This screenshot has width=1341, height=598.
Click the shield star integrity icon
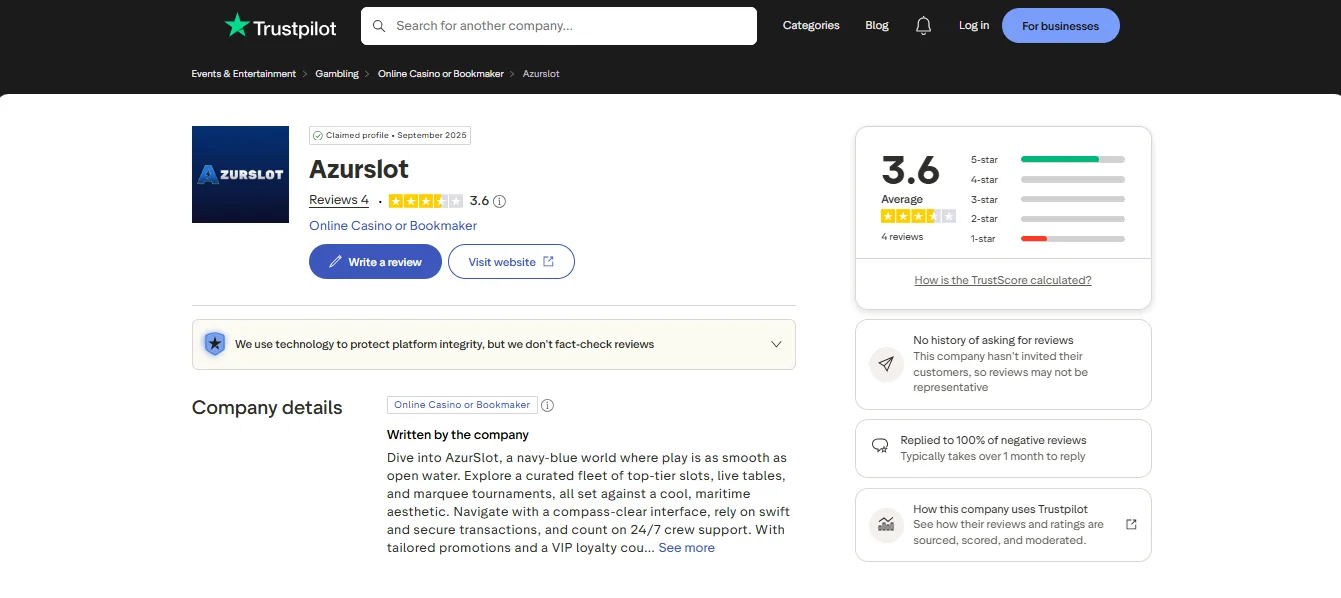214,344
